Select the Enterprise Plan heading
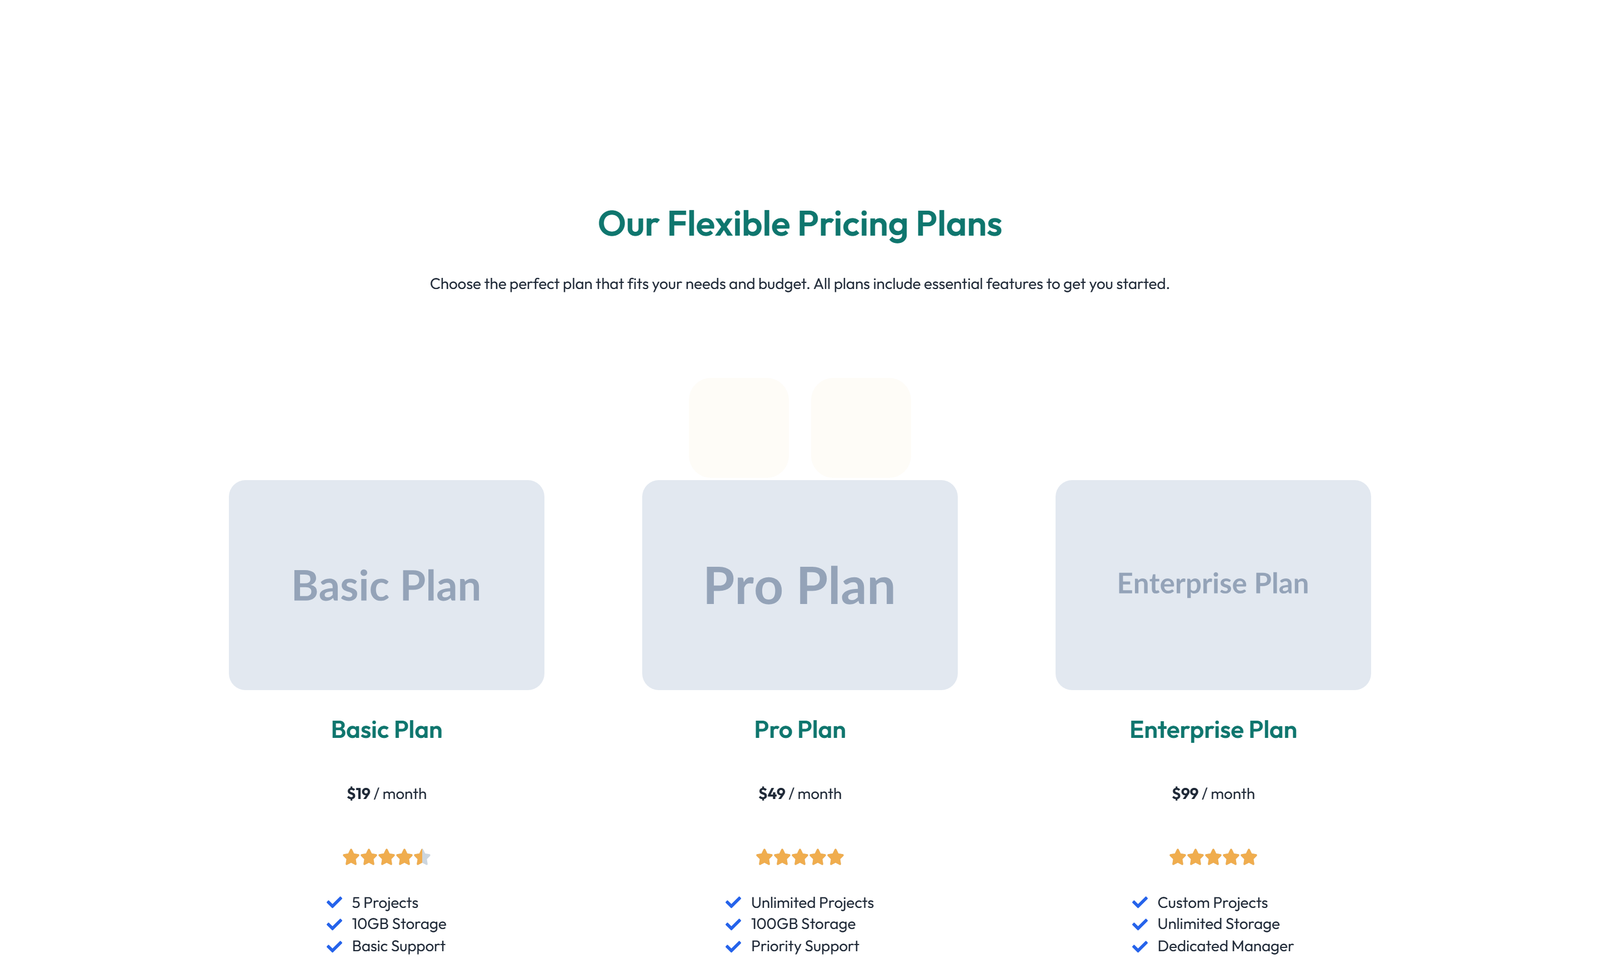Image resolution: width=1600 pixels, height=978 pixels. [x=1212, y=730]
